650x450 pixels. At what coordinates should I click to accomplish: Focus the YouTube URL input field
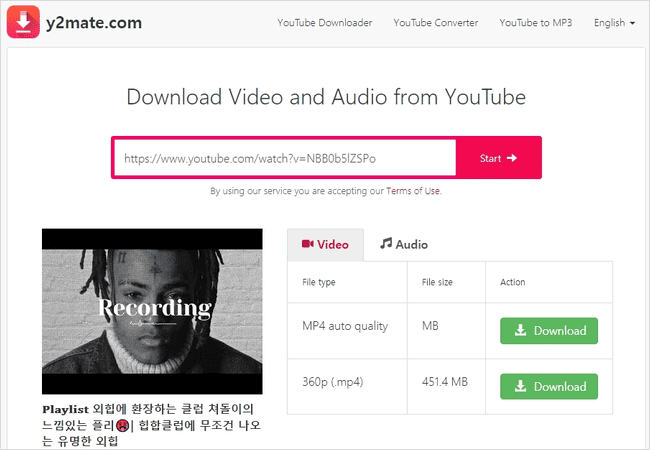[285, 158]
